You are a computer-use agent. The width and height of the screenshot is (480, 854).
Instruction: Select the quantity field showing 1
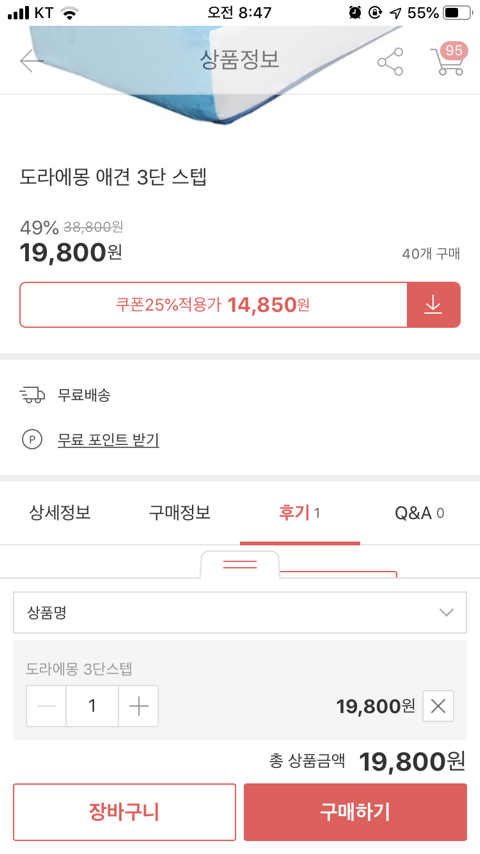(92, 706)
